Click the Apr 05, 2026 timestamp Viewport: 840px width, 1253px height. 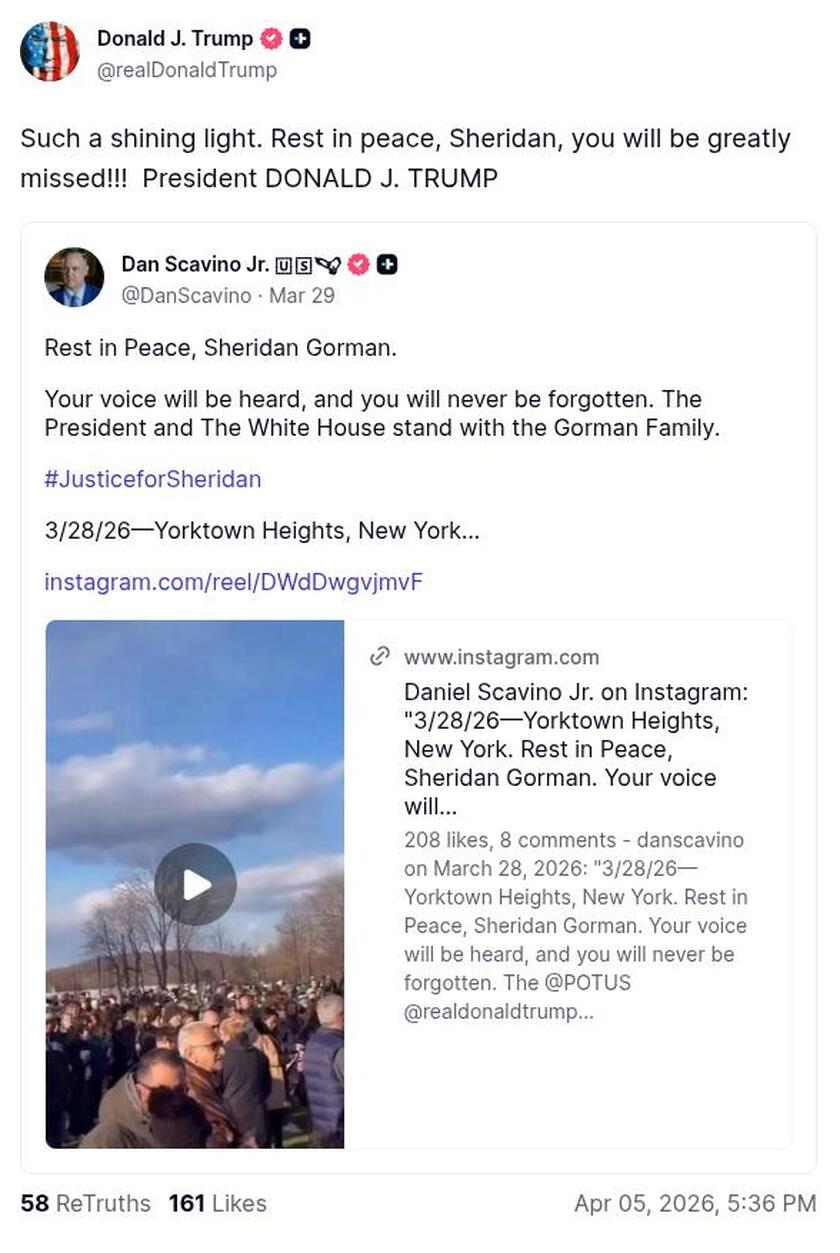(695, 1203)
